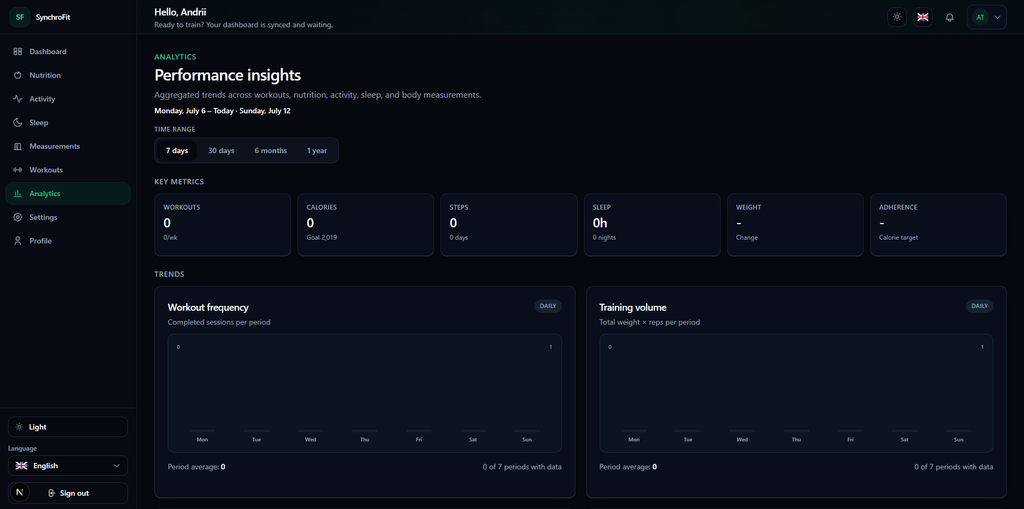Click the Workouts dumbbell icon in sidebar
Image resolution: width=1024 pixels, height=509 pixels.
point(18,170)
